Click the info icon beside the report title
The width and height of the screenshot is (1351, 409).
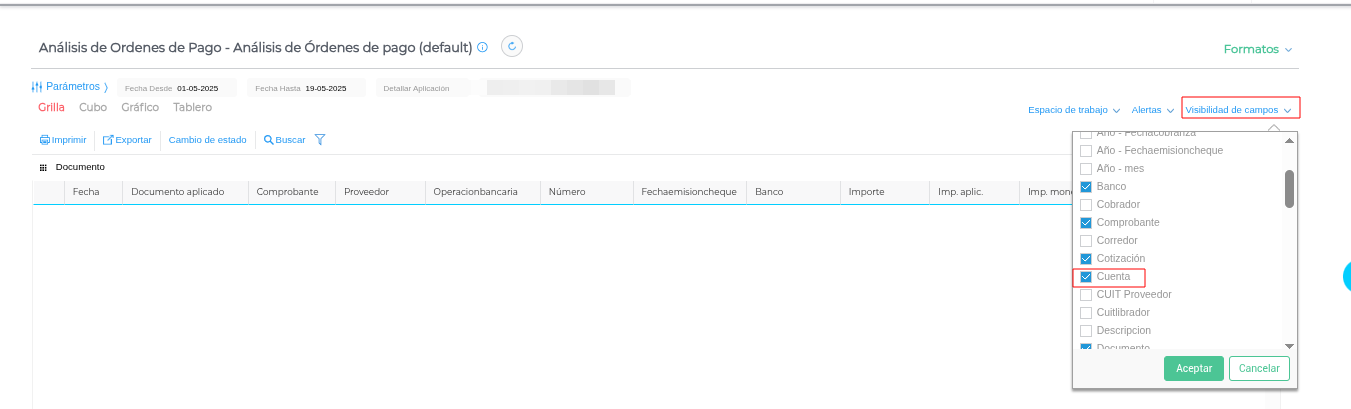[x=482, y=47]
